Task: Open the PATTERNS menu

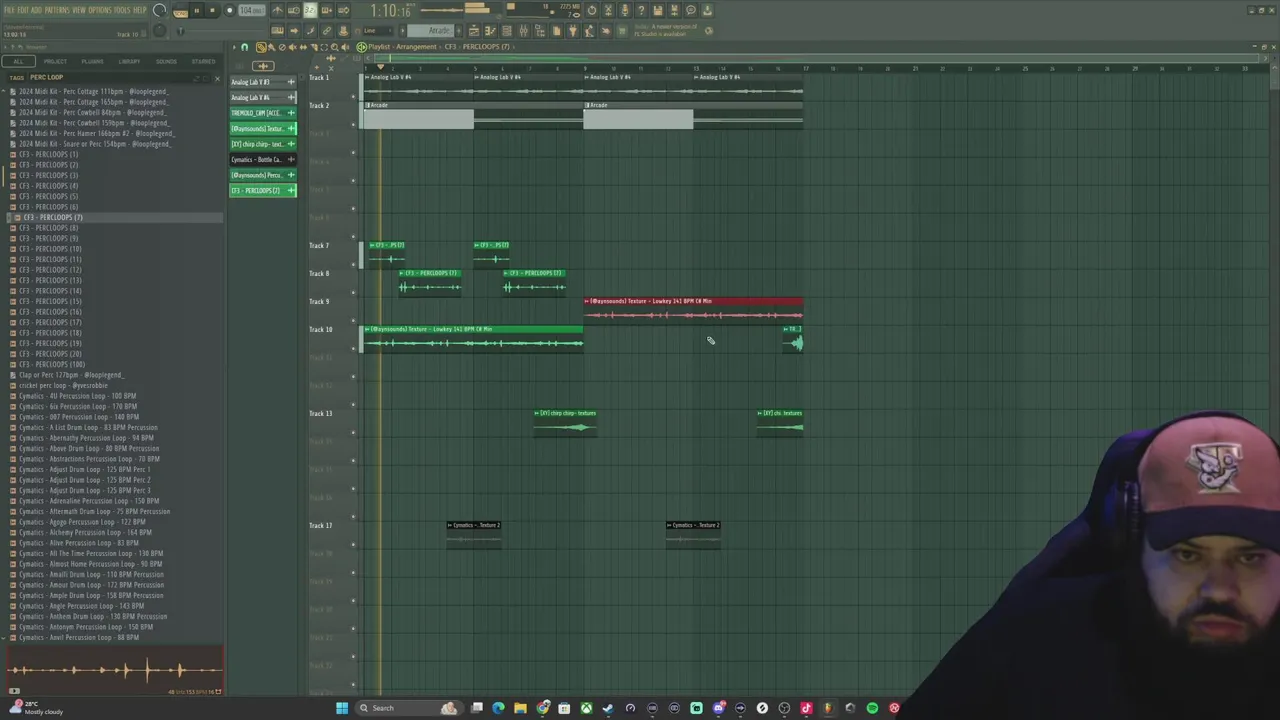Action: point(56,10)
